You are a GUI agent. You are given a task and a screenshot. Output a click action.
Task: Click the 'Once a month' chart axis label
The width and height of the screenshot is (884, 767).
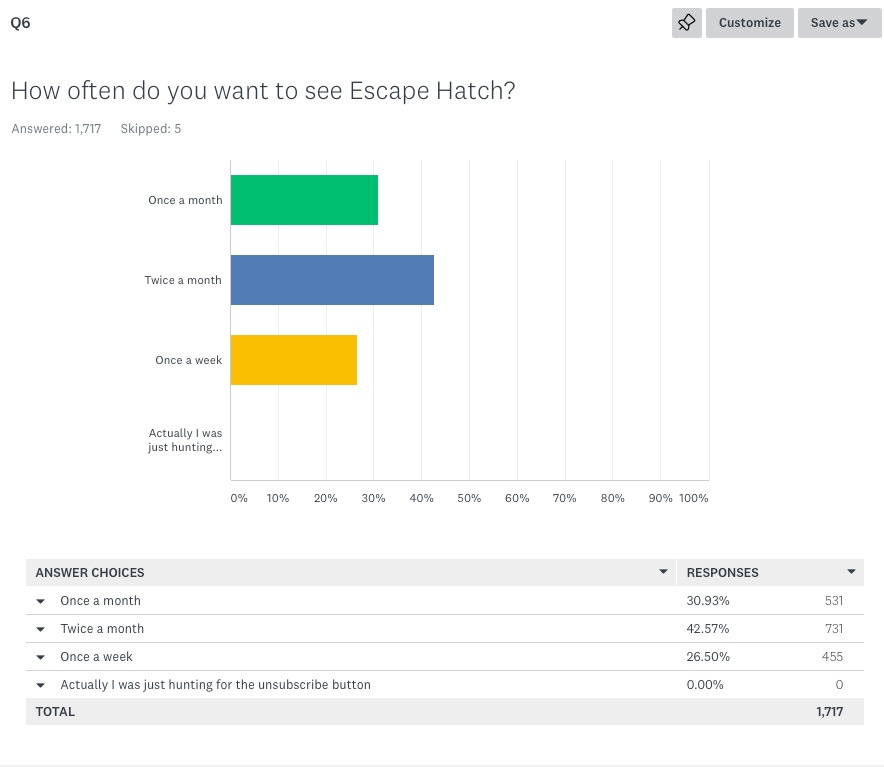[x=185, y=200]
